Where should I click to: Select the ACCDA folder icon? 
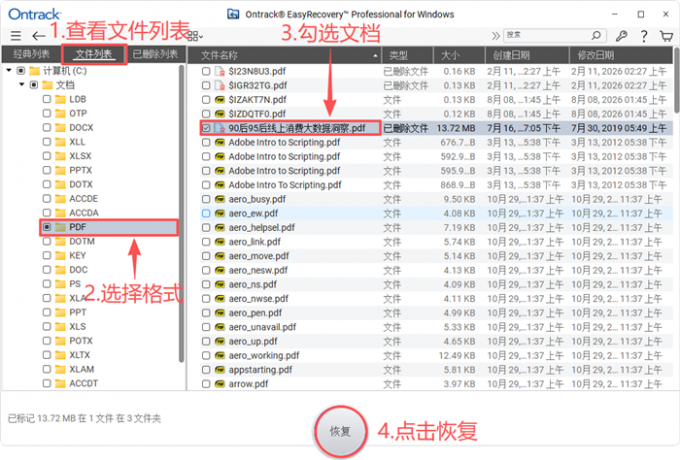click(60, 213)
